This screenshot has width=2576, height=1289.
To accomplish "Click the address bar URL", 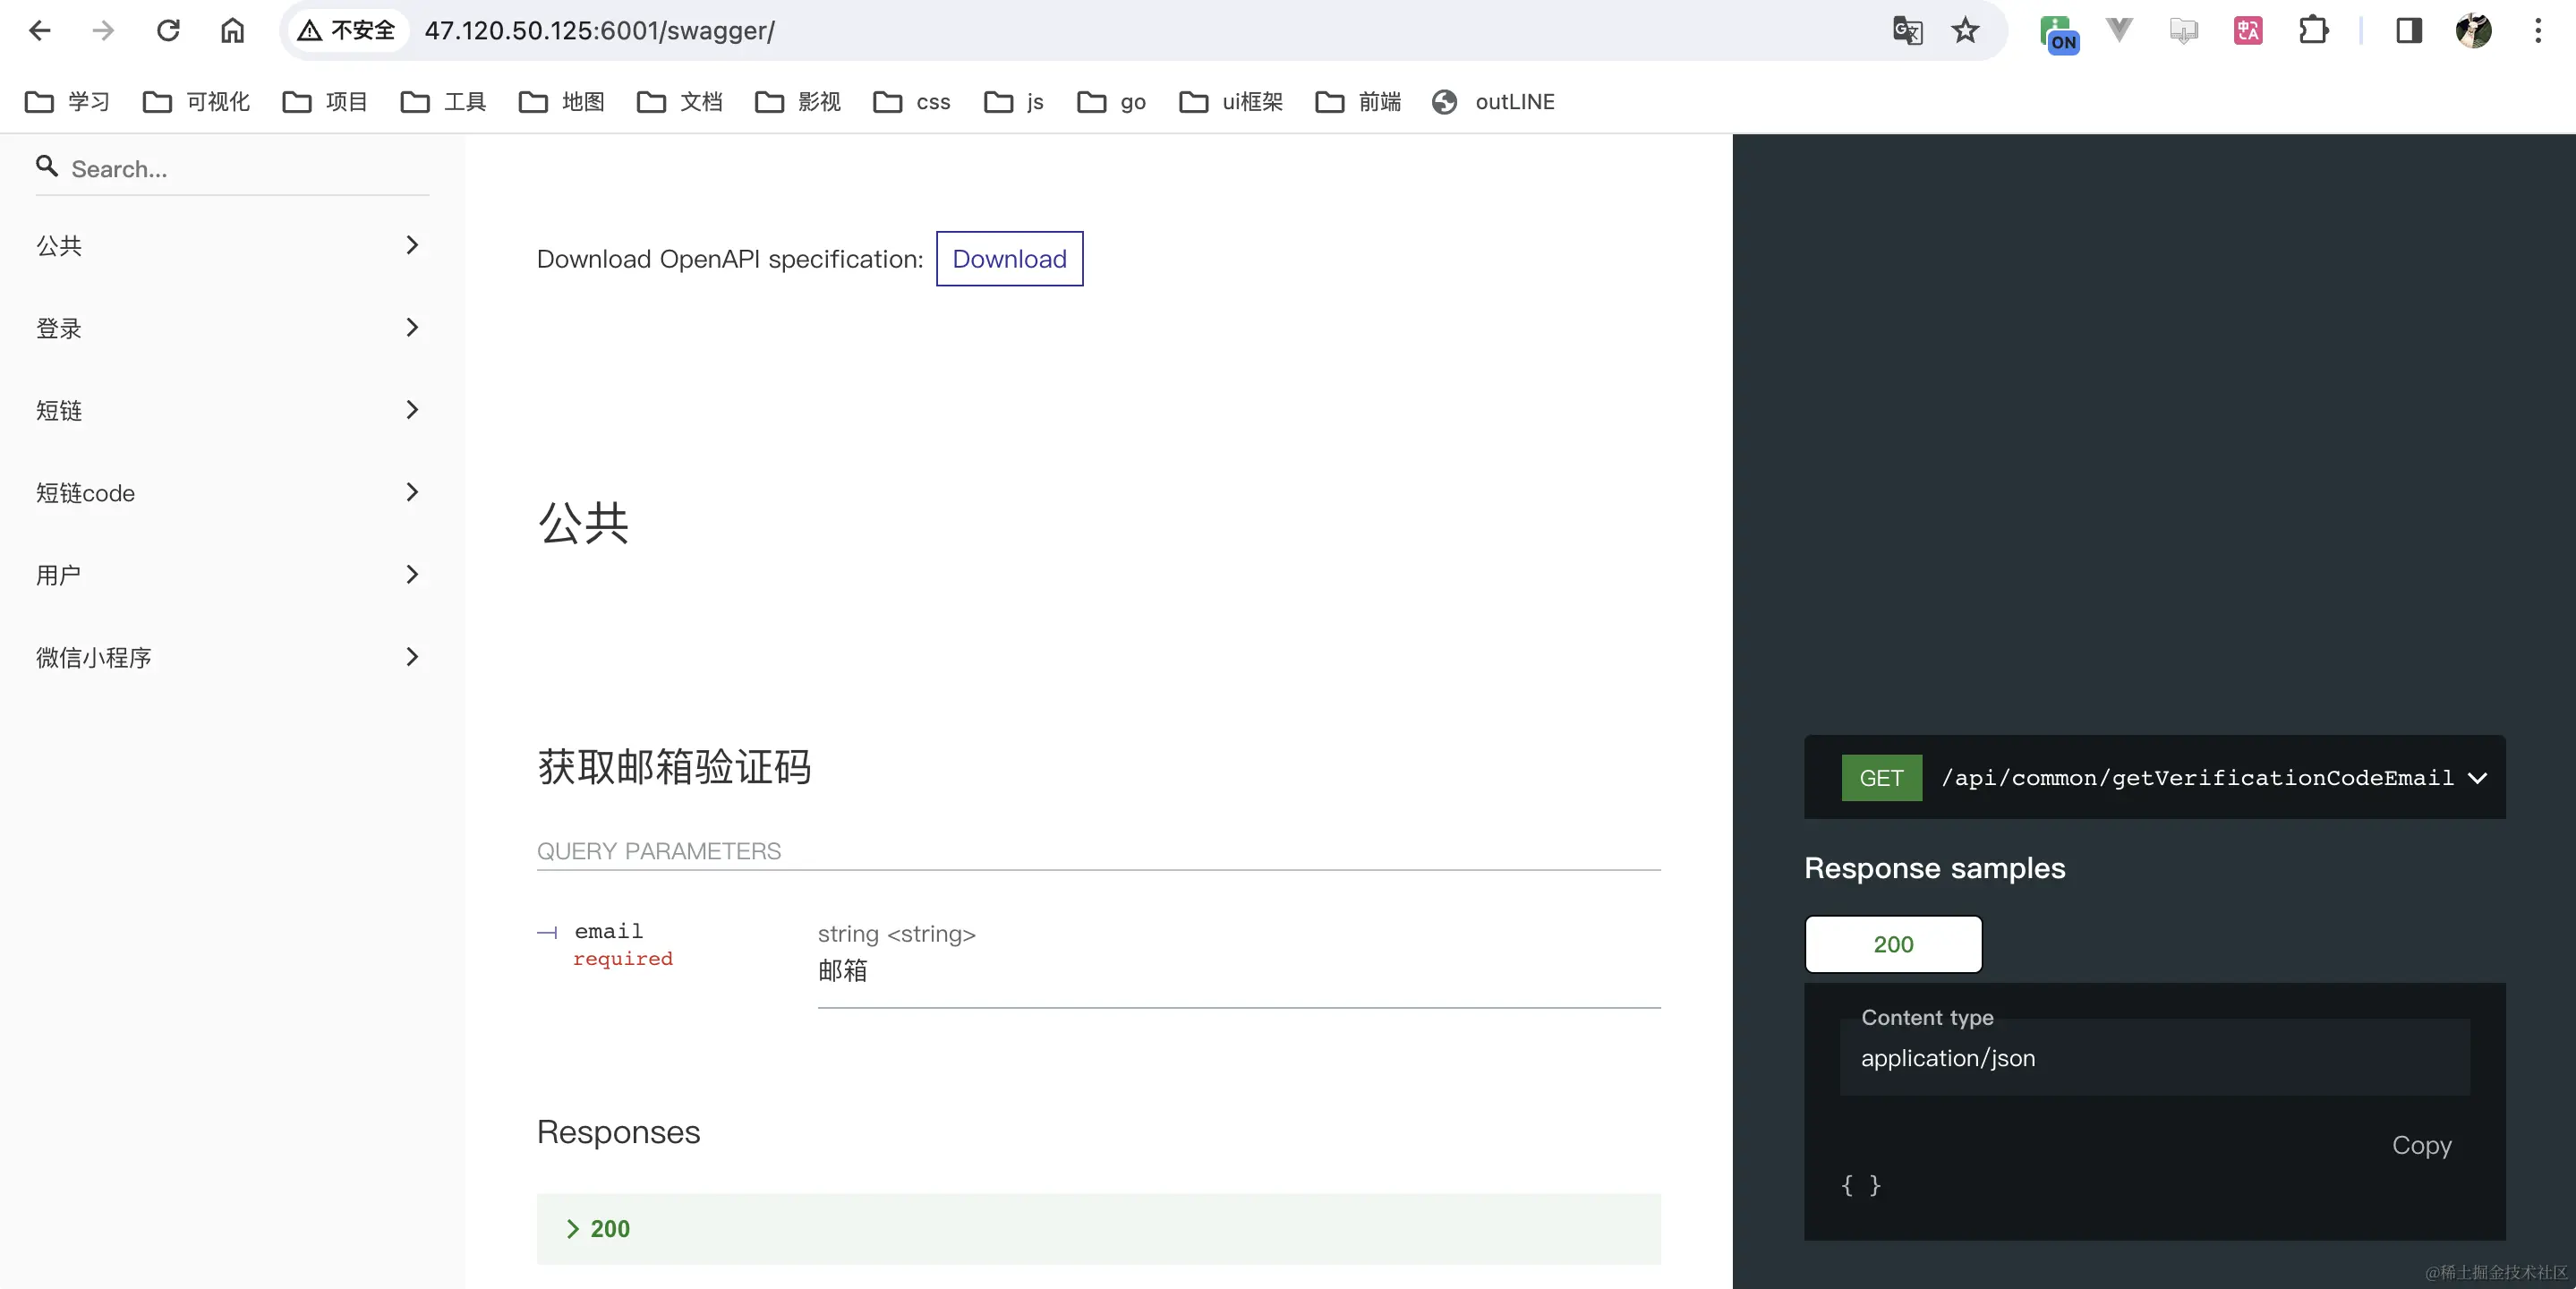I will (600, 31).
